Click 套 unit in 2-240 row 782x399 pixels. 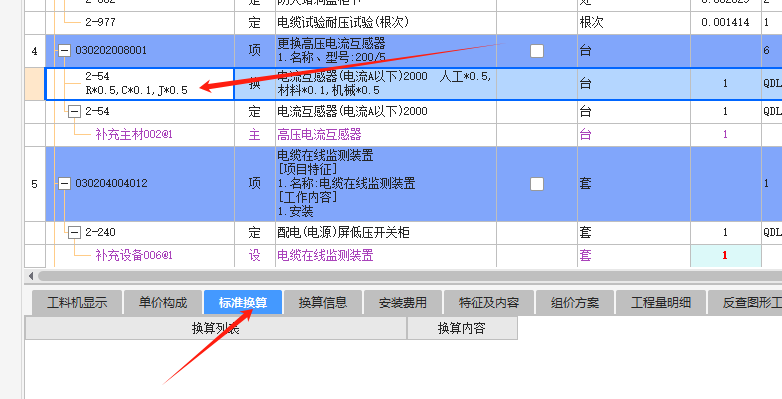pos(633,232)
